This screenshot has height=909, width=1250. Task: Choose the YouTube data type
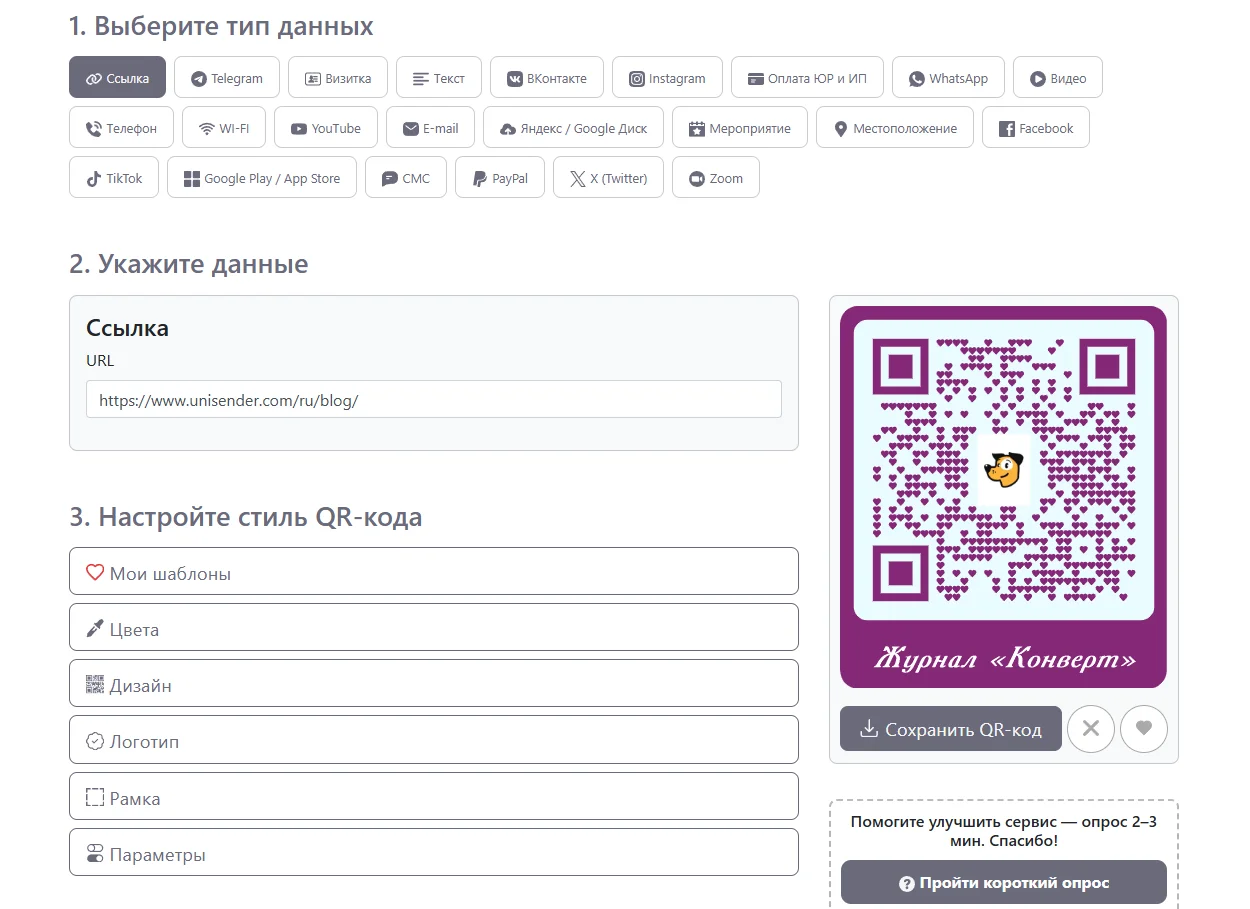[326, 128]
